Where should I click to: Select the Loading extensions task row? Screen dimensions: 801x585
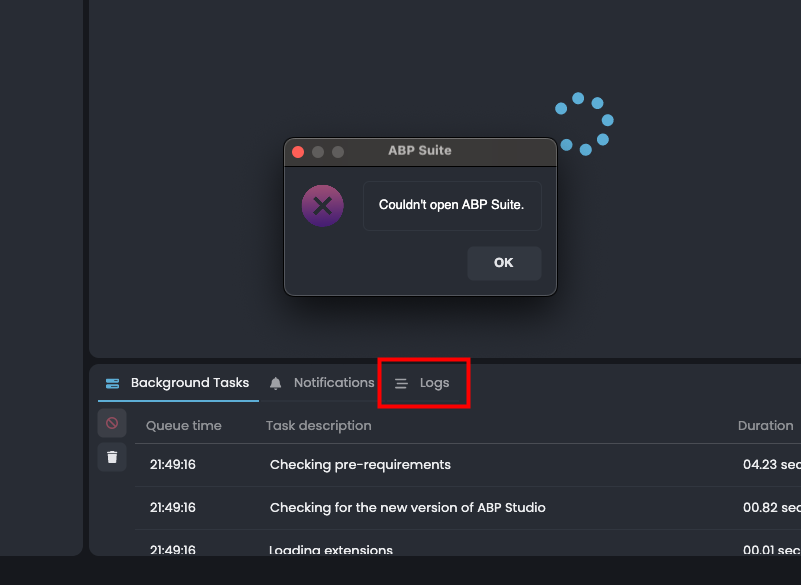tap(331, 549)
